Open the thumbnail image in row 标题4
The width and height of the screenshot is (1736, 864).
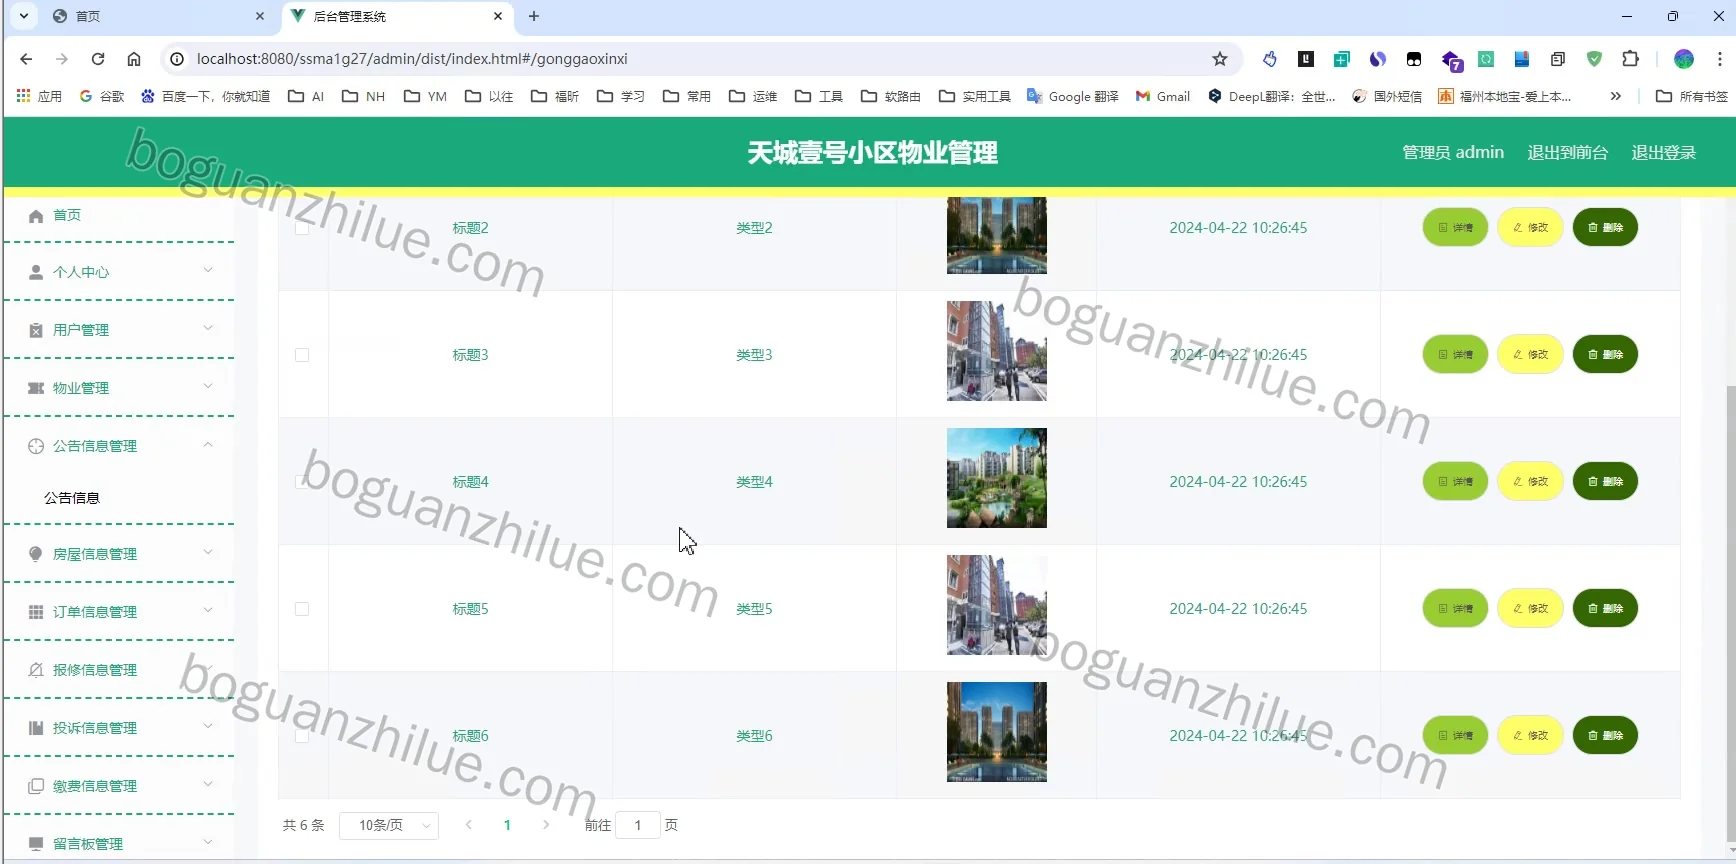click(997, 478)
